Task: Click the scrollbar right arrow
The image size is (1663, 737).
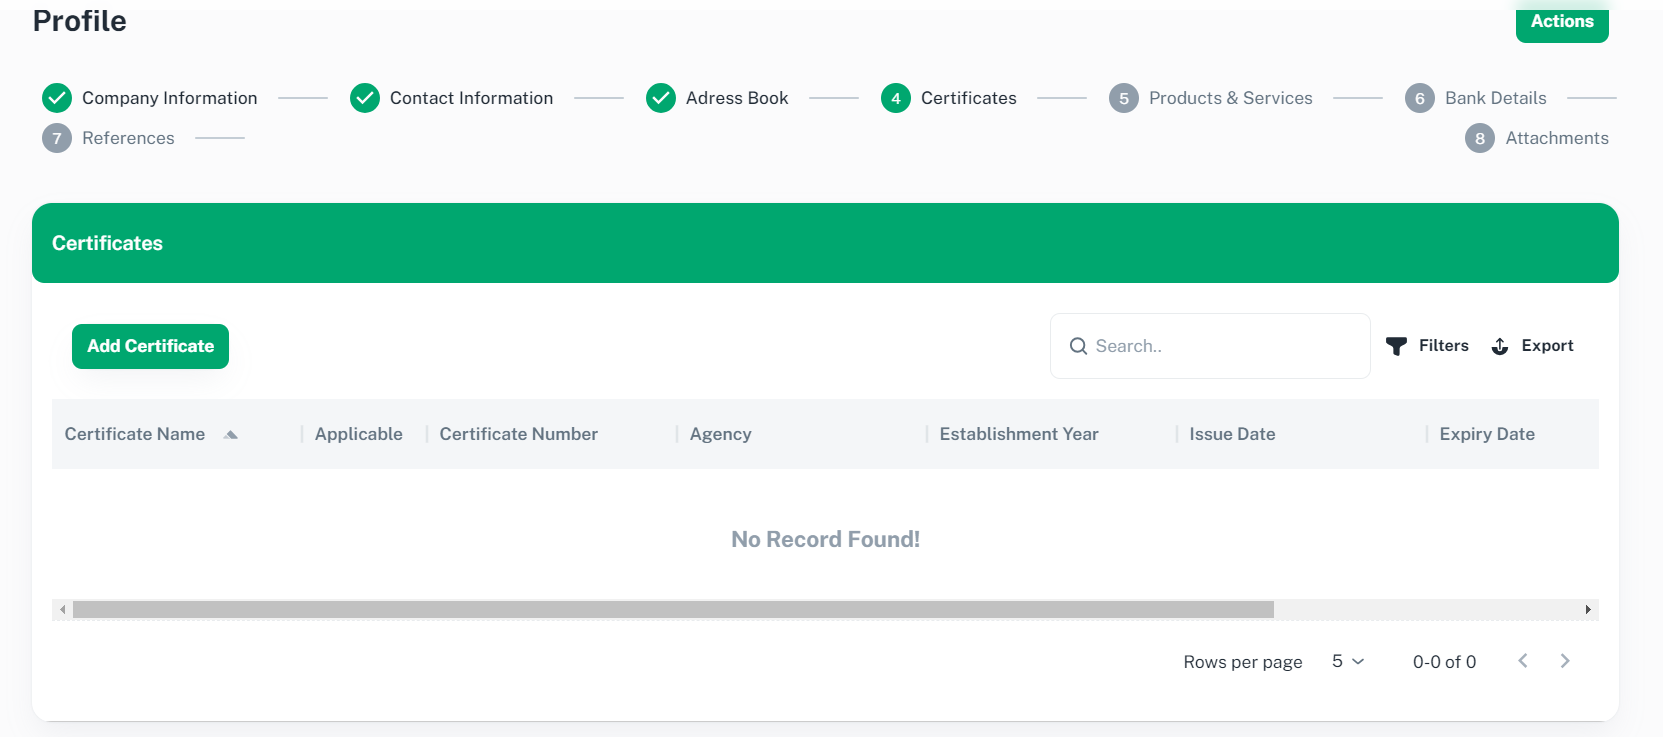Action: pos(1588,610)
